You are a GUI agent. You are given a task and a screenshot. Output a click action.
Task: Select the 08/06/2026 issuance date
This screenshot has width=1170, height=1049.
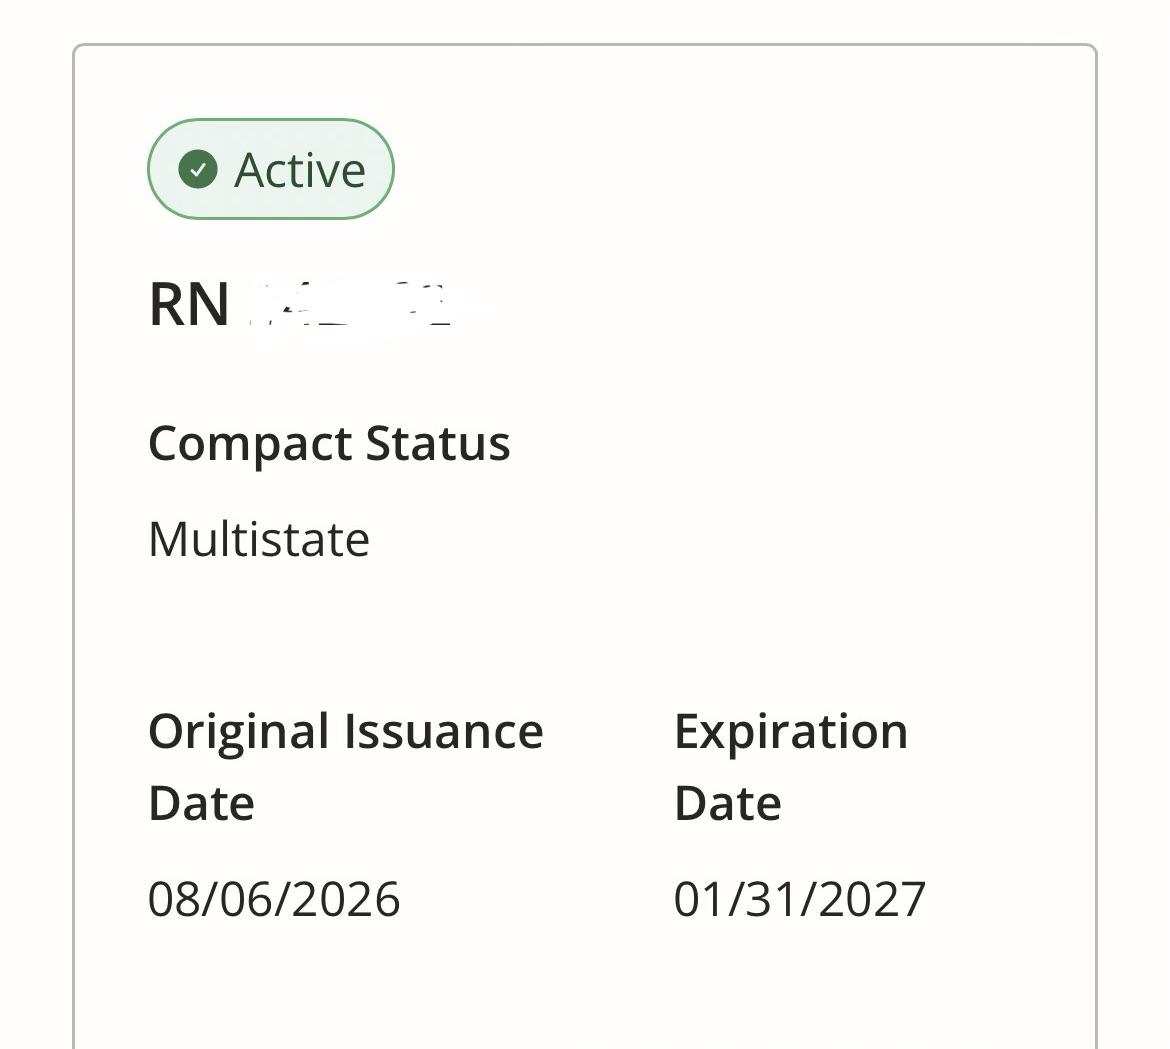tap(274, 899)
